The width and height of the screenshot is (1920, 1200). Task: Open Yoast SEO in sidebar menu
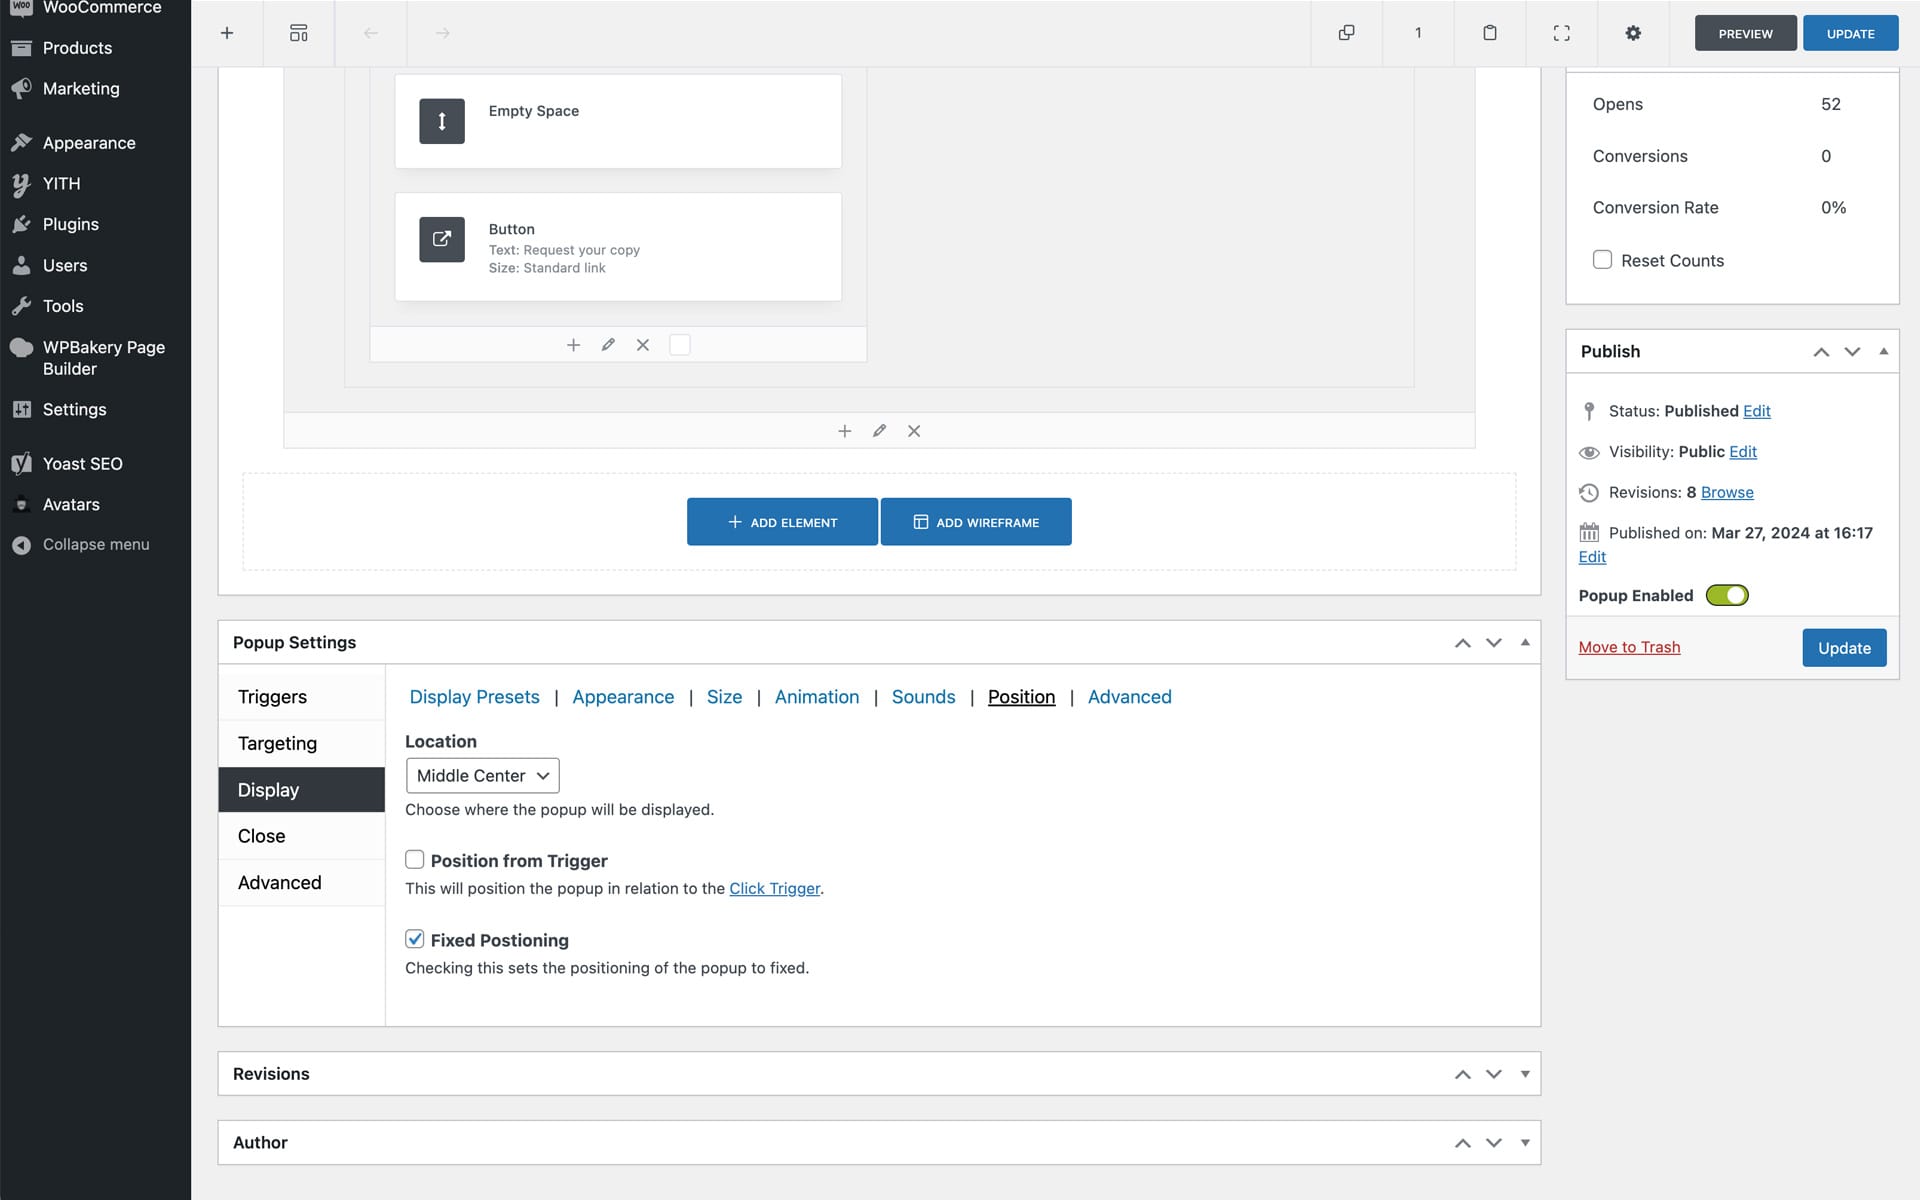click(x=82, y=464)
